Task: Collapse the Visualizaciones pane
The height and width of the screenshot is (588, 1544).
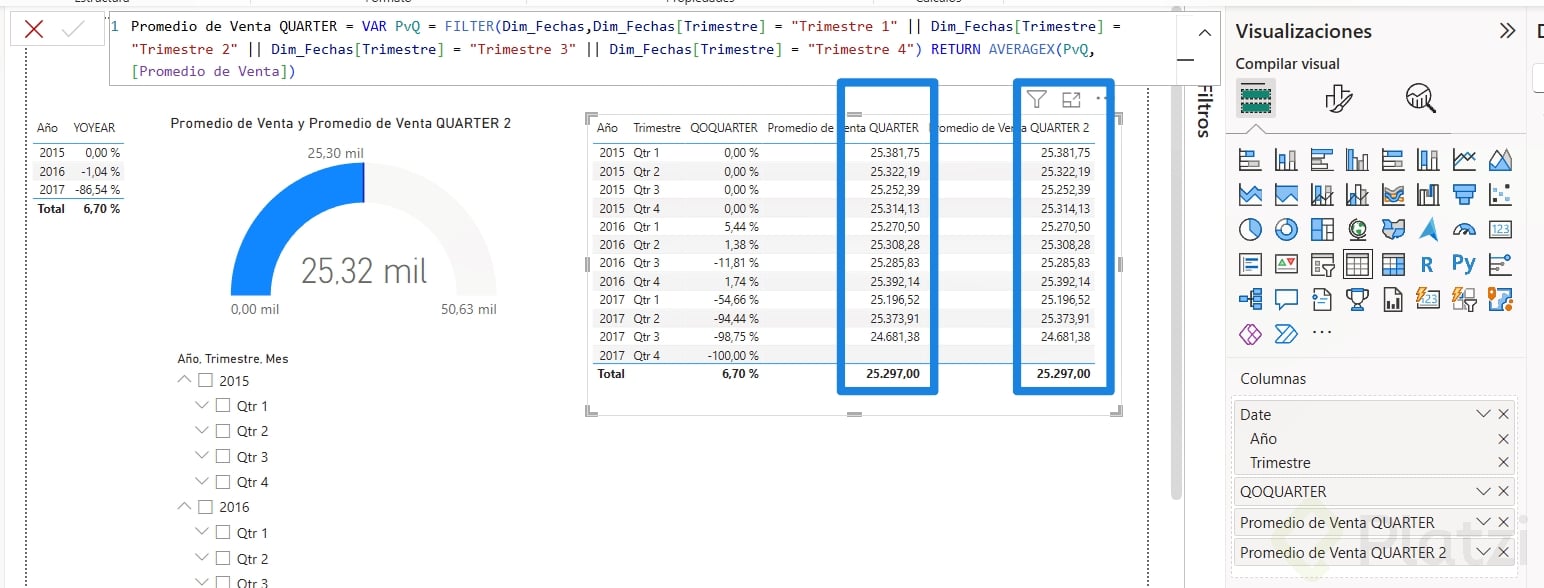Action: point(1507,31)
